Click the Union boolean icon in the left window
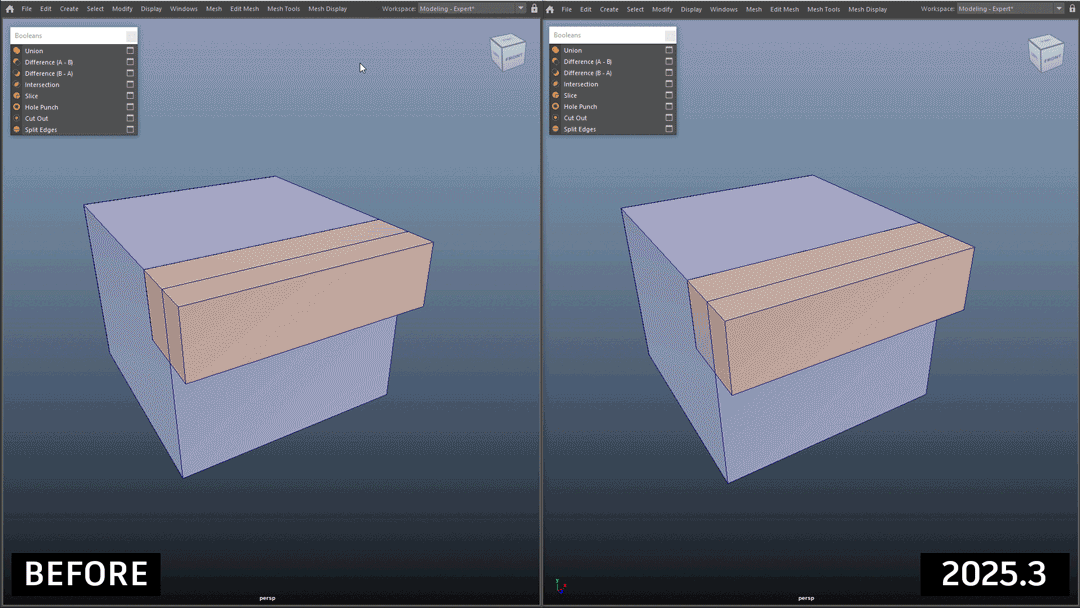The height and width of the screenshot is (608, 1080). tap(17, 50)
